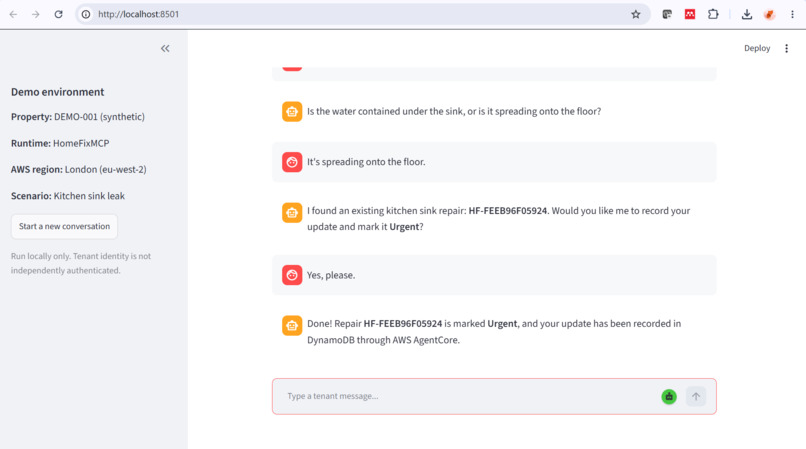Image resolution: width=806 pixels, height=449 pixels.
Task: Open the browser profile avatar
Action: point(770,14)
